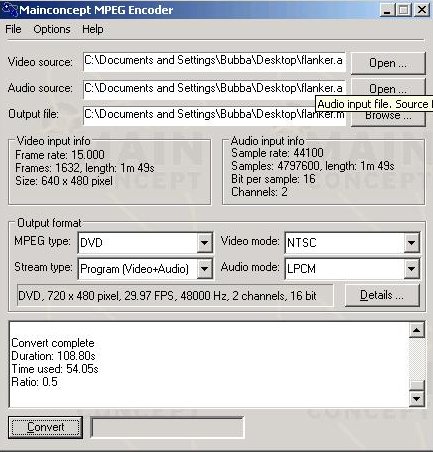Click Open button for Video source
The image size is (433, 452).
click(x=388, y=63)
